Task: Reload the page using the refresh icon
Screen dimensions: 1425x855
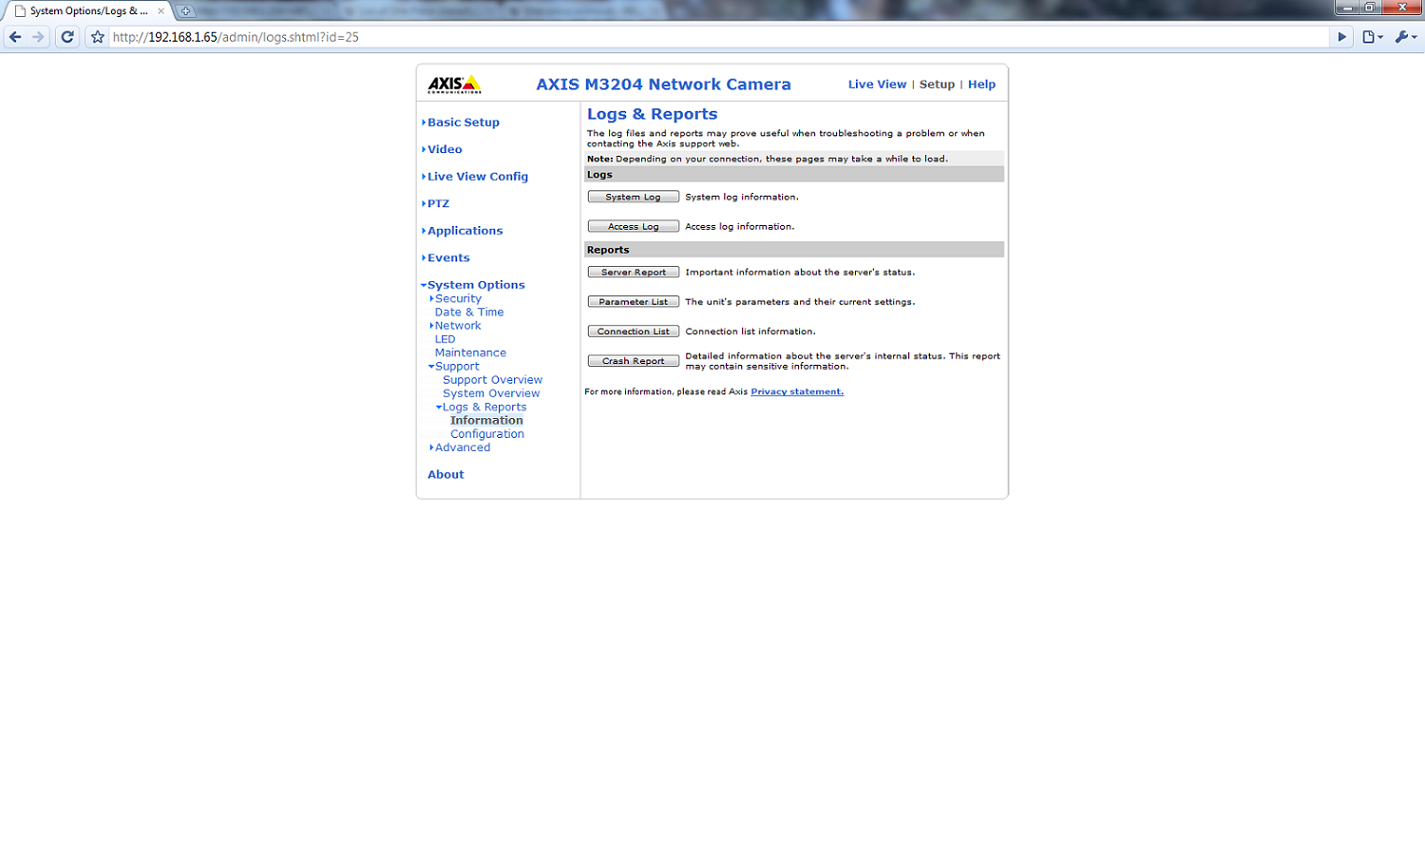Action: pyautogui.click(x=66, y=37)
